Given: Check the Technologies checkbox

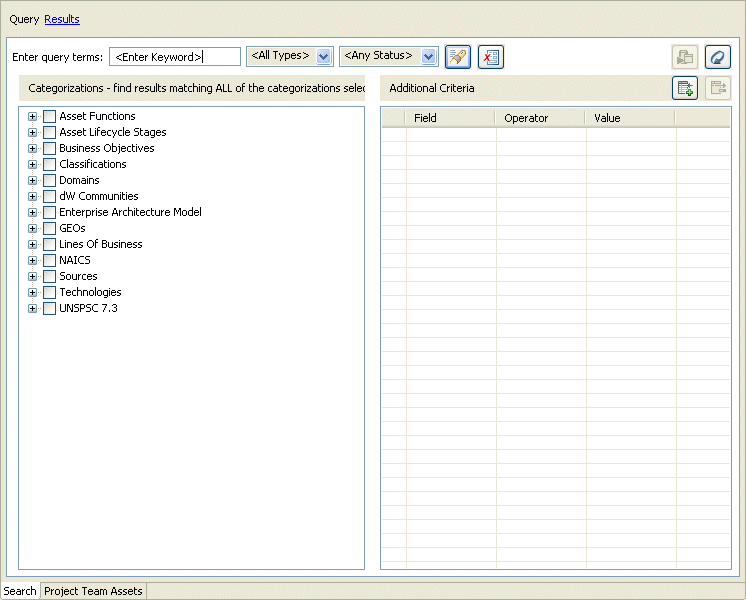Looking at the screenshot, I should (x=49, y=292).
